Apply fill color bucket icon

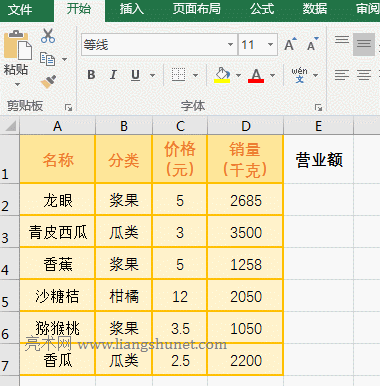pyautogui.click(x=222, y=75)
